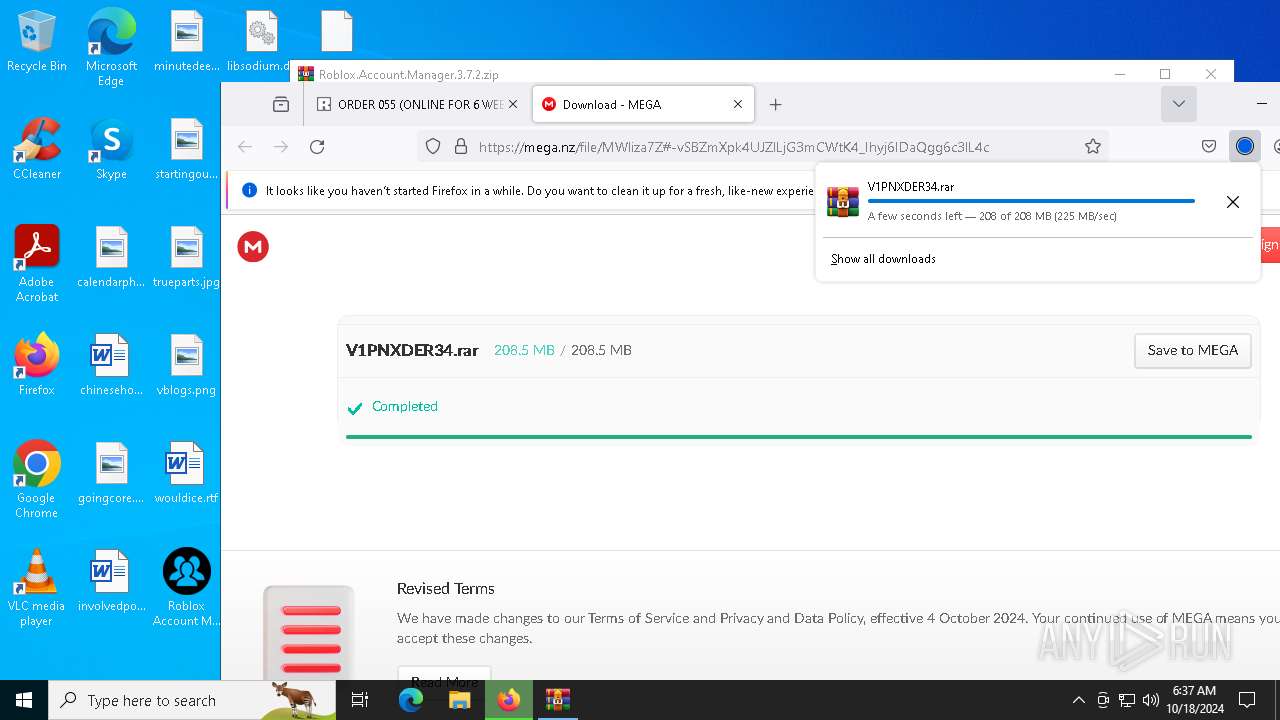This screenshot has height=720, width=1280.
Task: Select the calendarph image file
Action: click(x=111, y=258)
